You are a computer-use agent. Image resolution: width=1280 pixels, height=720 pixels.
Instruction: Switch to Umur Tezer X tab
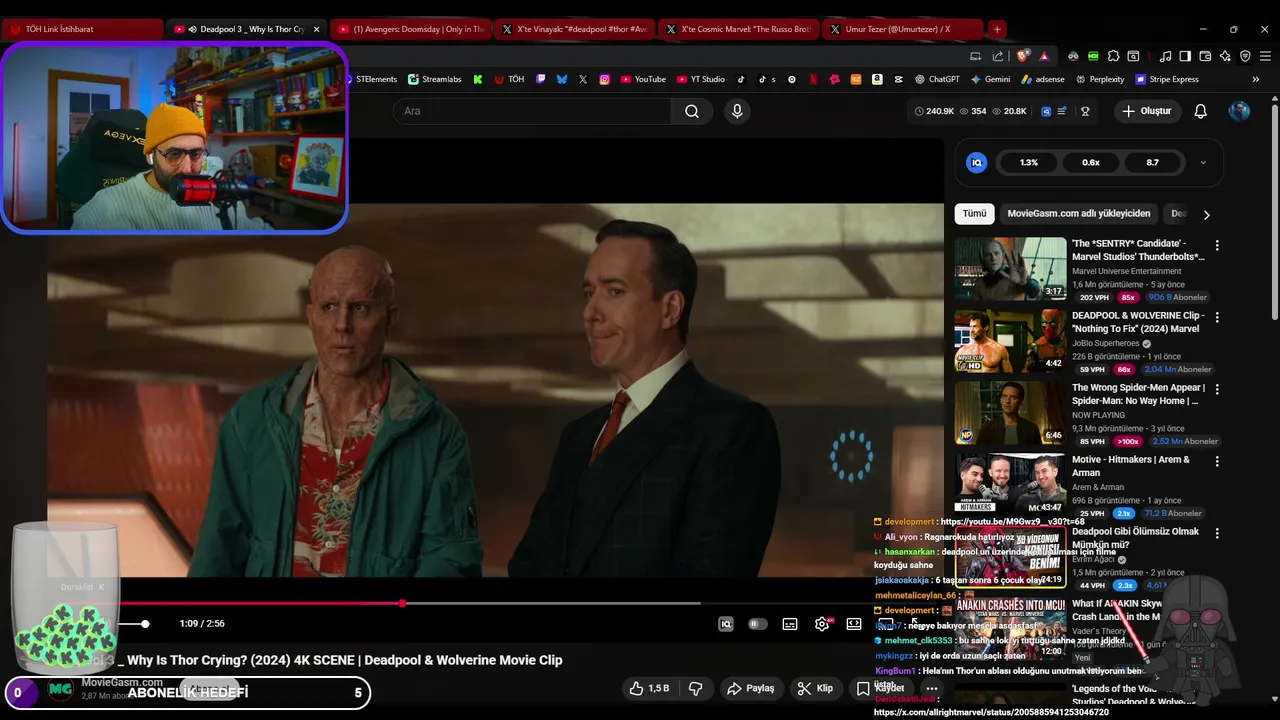pyautogui.click(x=903, y=29)
